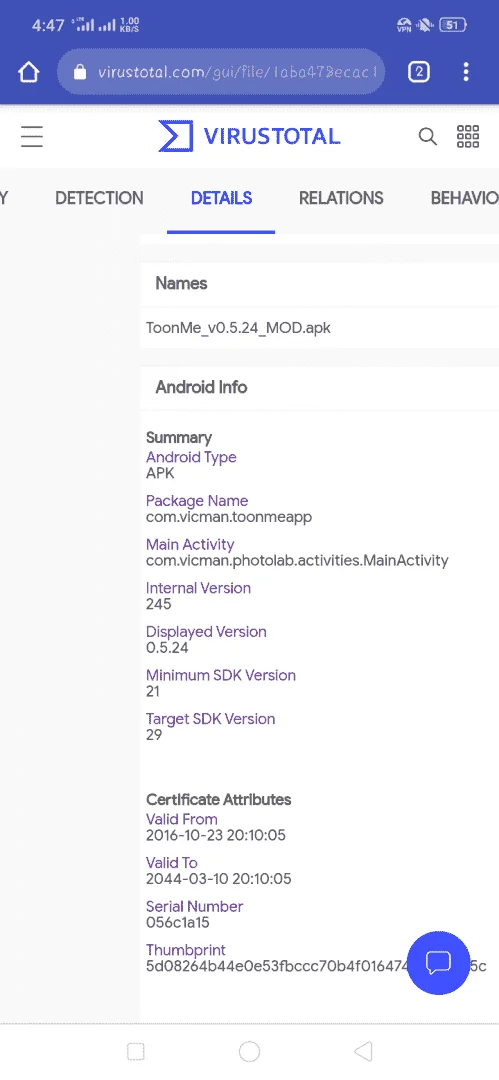Viewport: 499px width, 1080px height.
Task: Tap the padlock icon in address bar
Action: tap(80, 72)
